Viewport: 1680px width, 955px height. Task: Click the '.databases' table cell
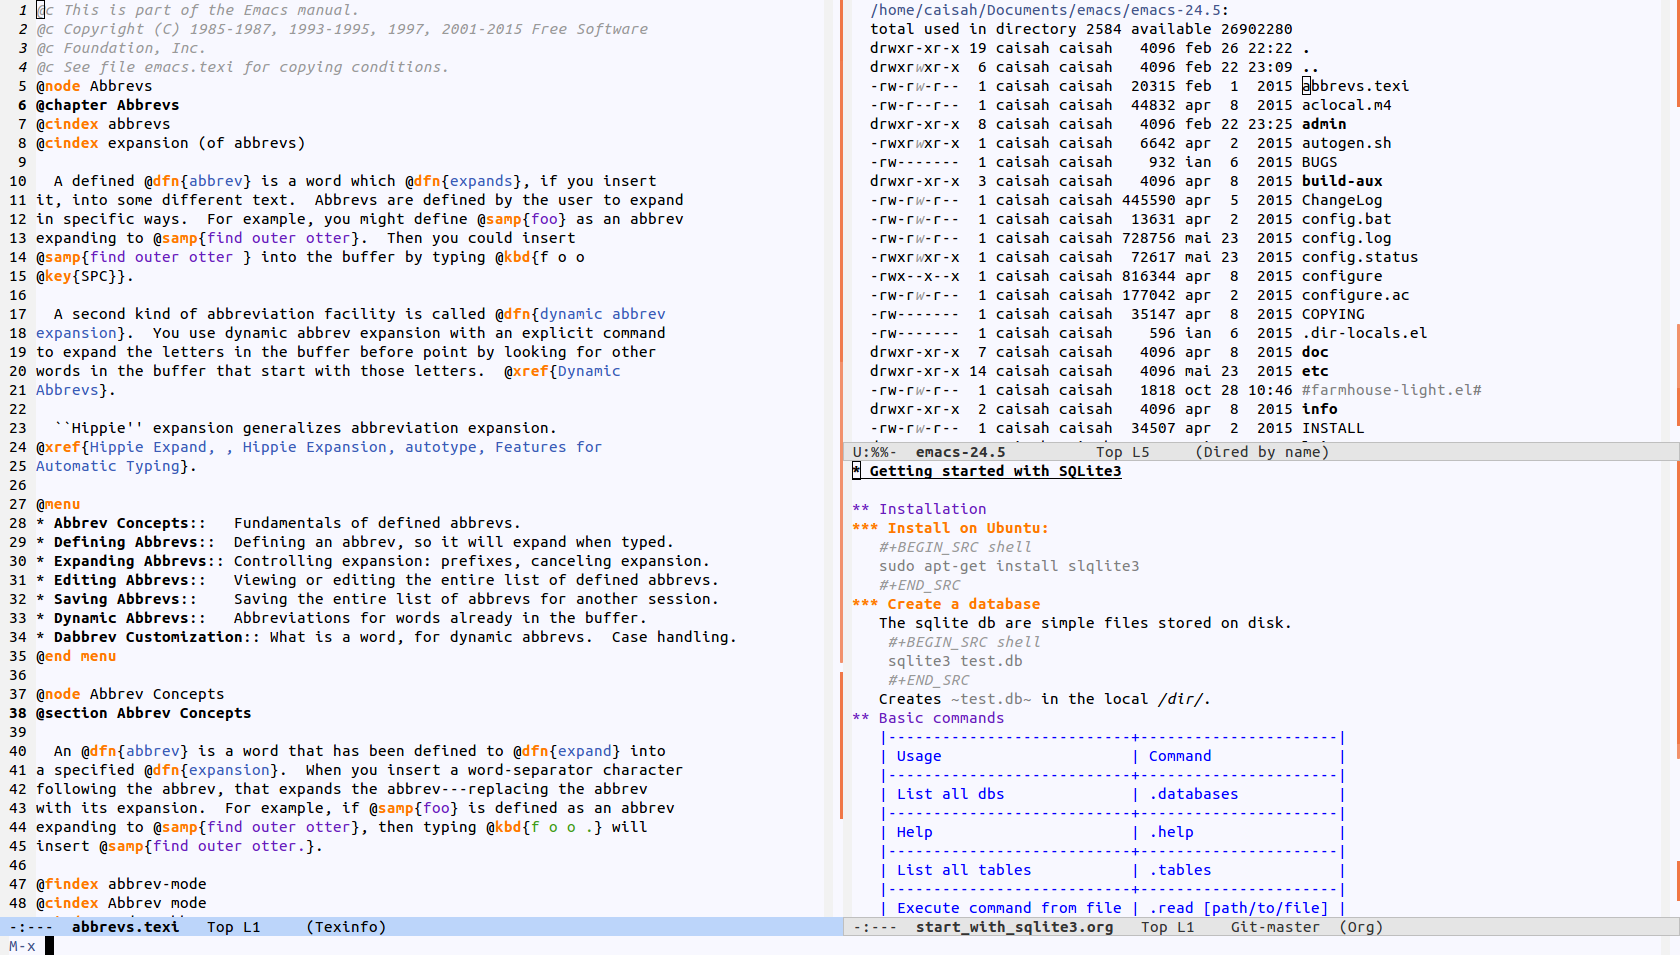[1194, 794]
